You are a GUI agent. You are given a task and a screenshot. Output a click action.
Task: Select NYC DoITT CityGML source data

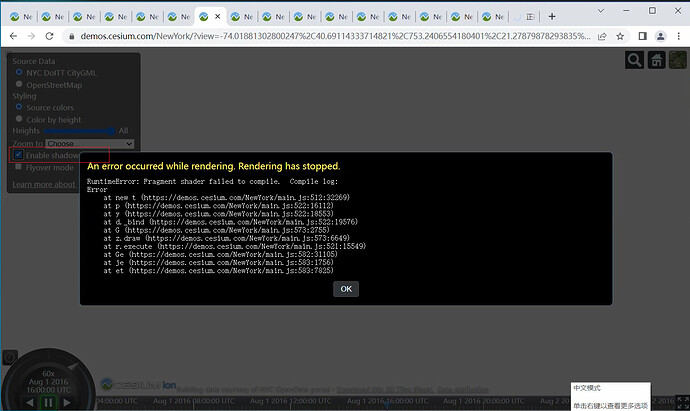(x=19, y=72)
